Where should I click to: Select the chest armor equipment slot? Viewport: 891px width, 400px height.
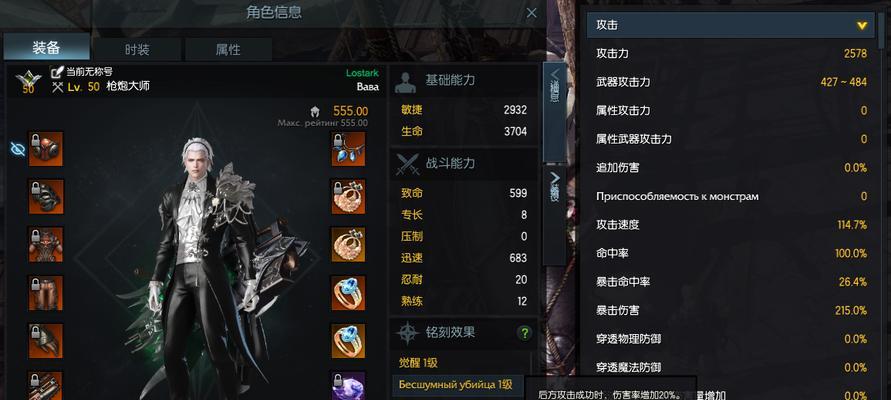tap(45, 245)
